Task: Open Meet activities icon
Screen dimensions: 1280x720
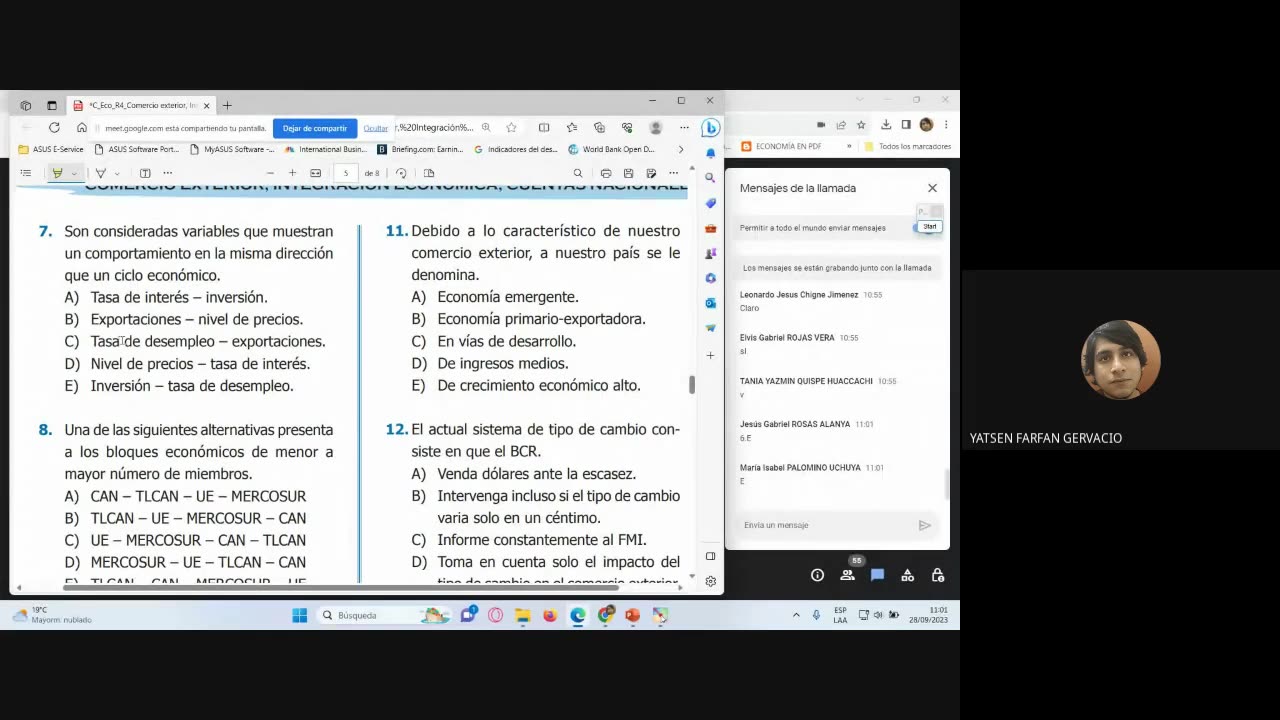Action: [907, 575]
